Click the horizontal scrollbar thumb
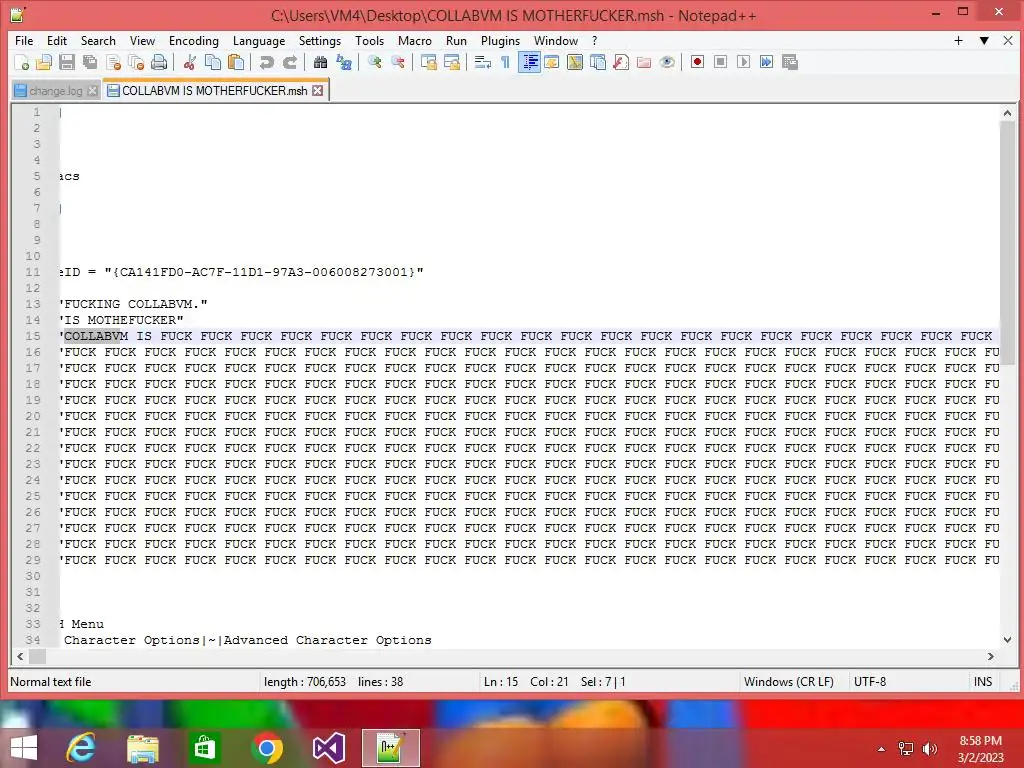Viewport: 1024px width, 768px height. (x=37, y=656)
